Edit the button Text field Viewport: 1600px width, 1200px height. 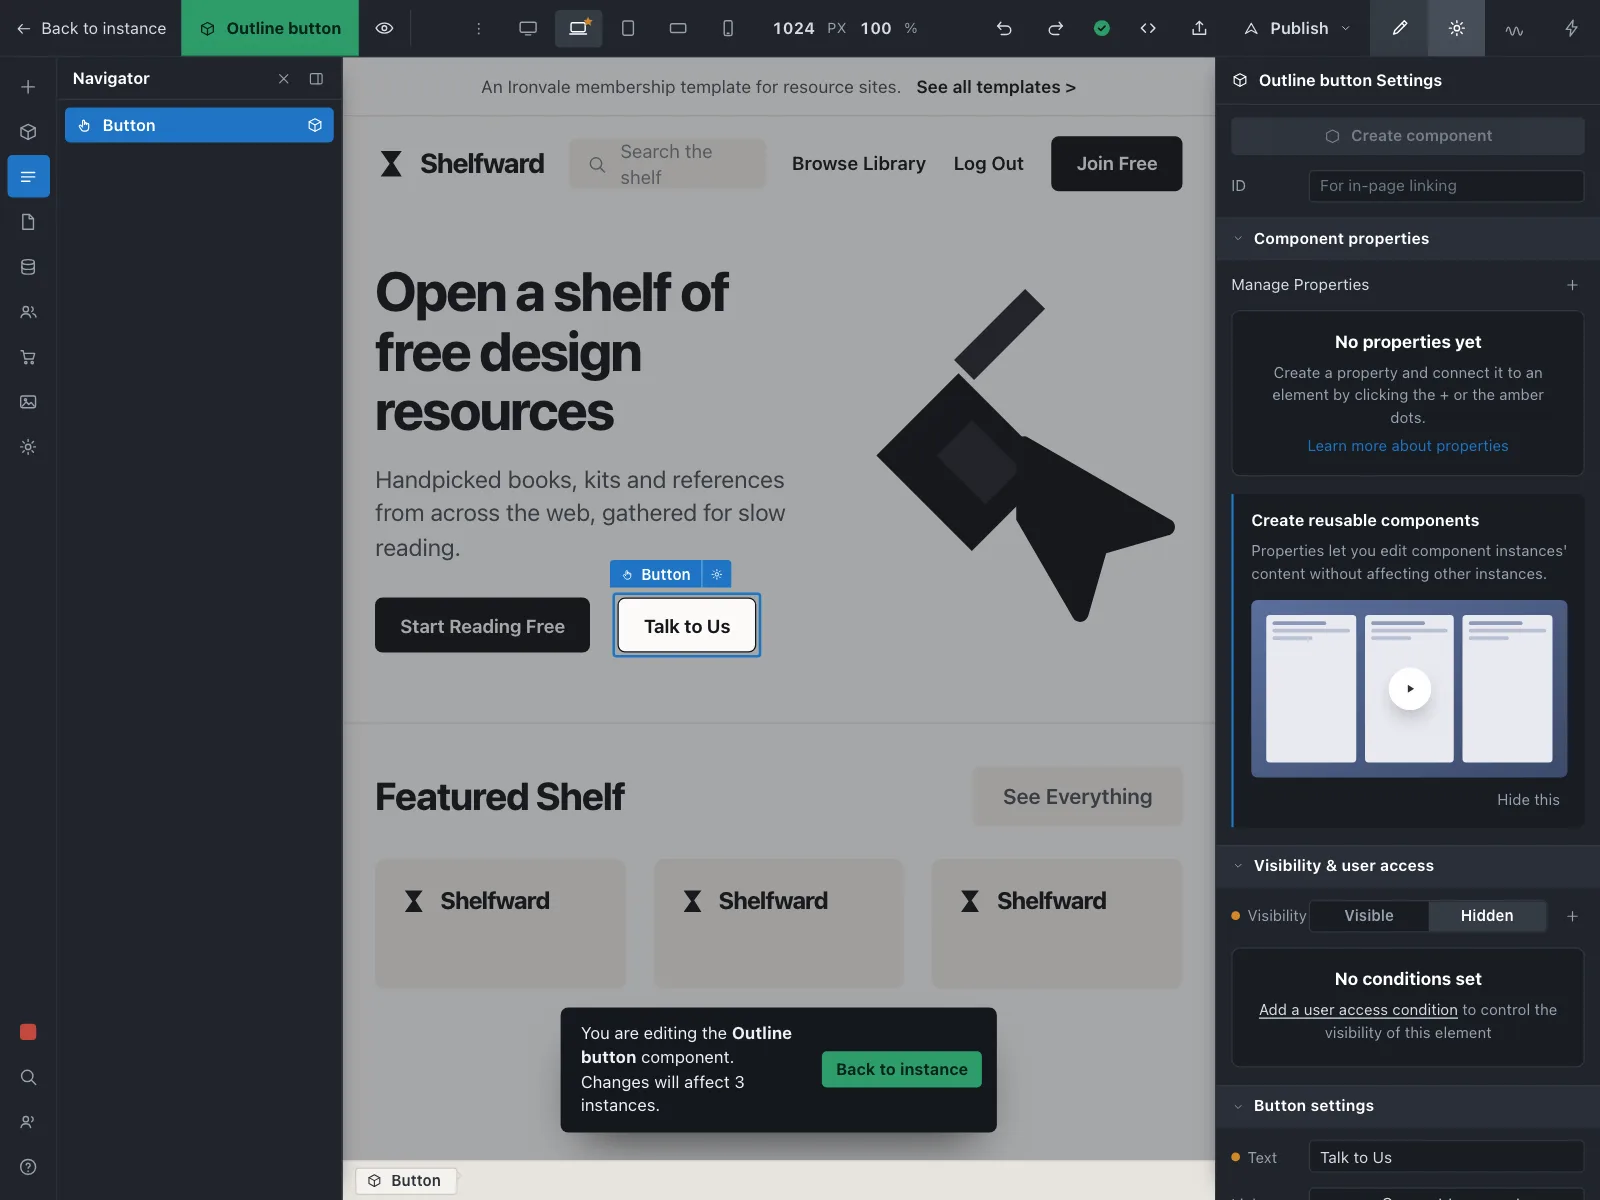pyautogui.click(x=1446, y=1157)
